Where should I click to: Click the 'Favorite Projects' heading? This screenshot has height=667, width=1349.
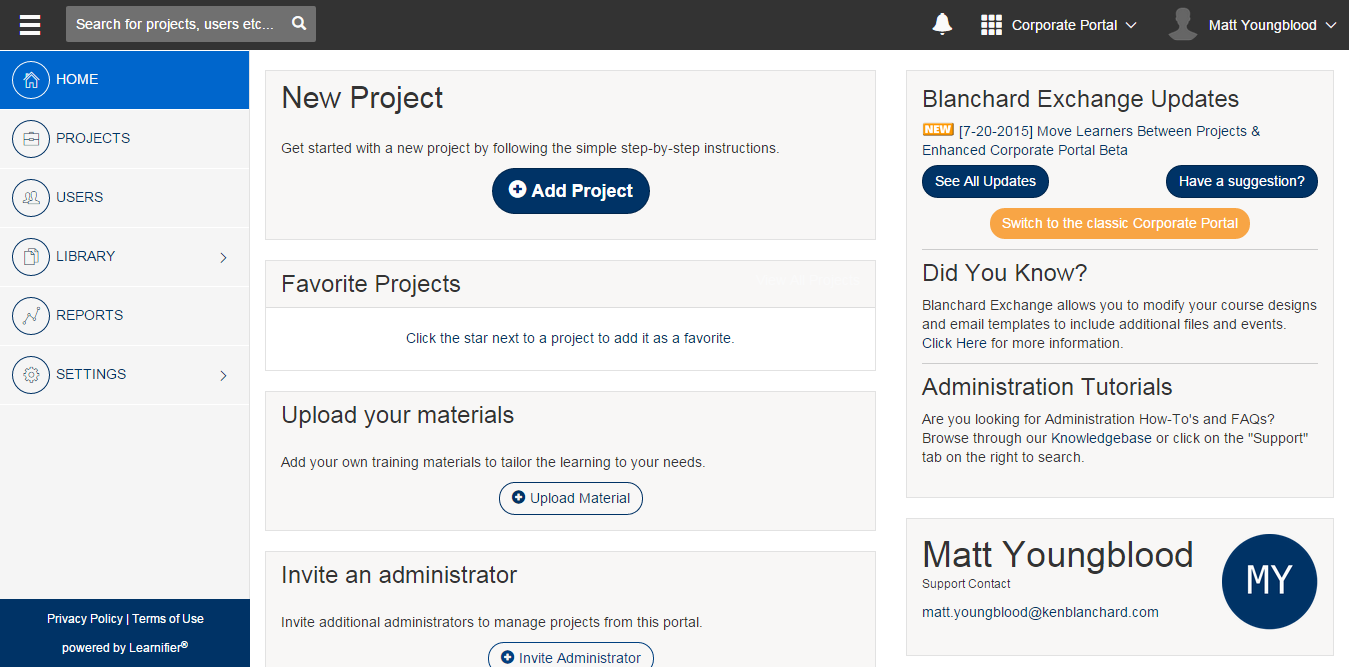click(371, 284)
